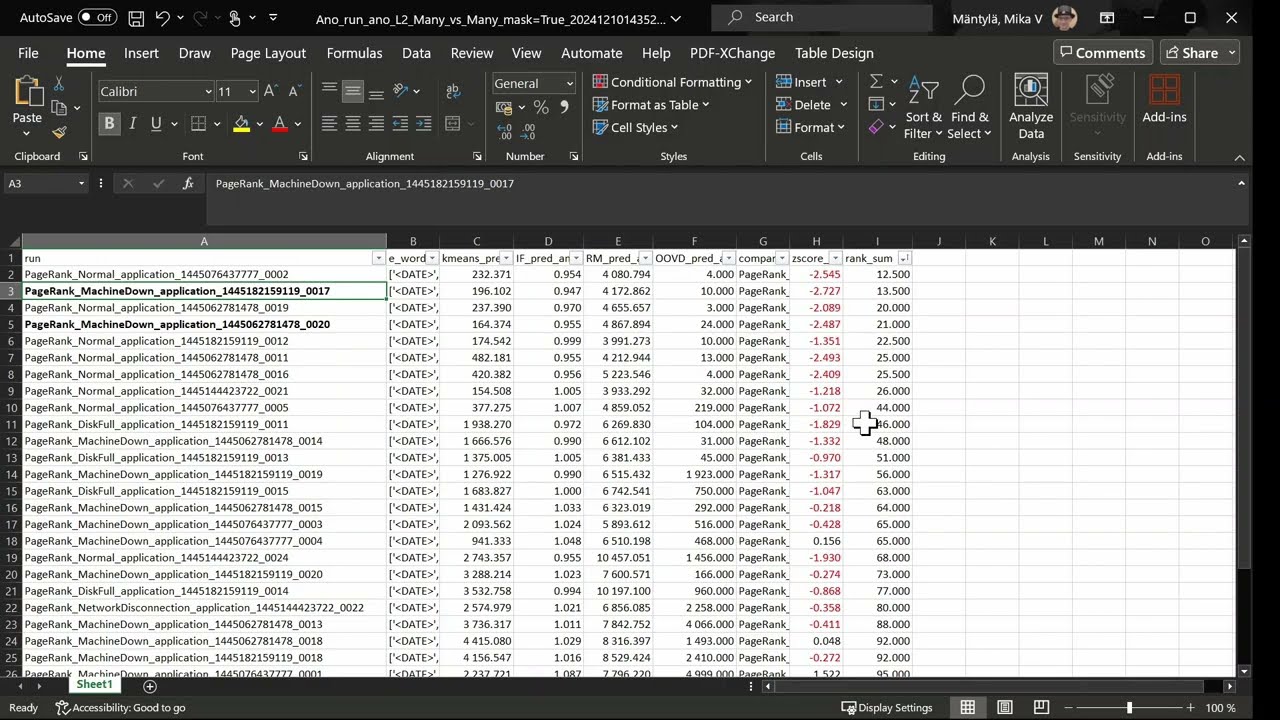
Task: Switch to Normal view icon
Action: pos(968,707)
